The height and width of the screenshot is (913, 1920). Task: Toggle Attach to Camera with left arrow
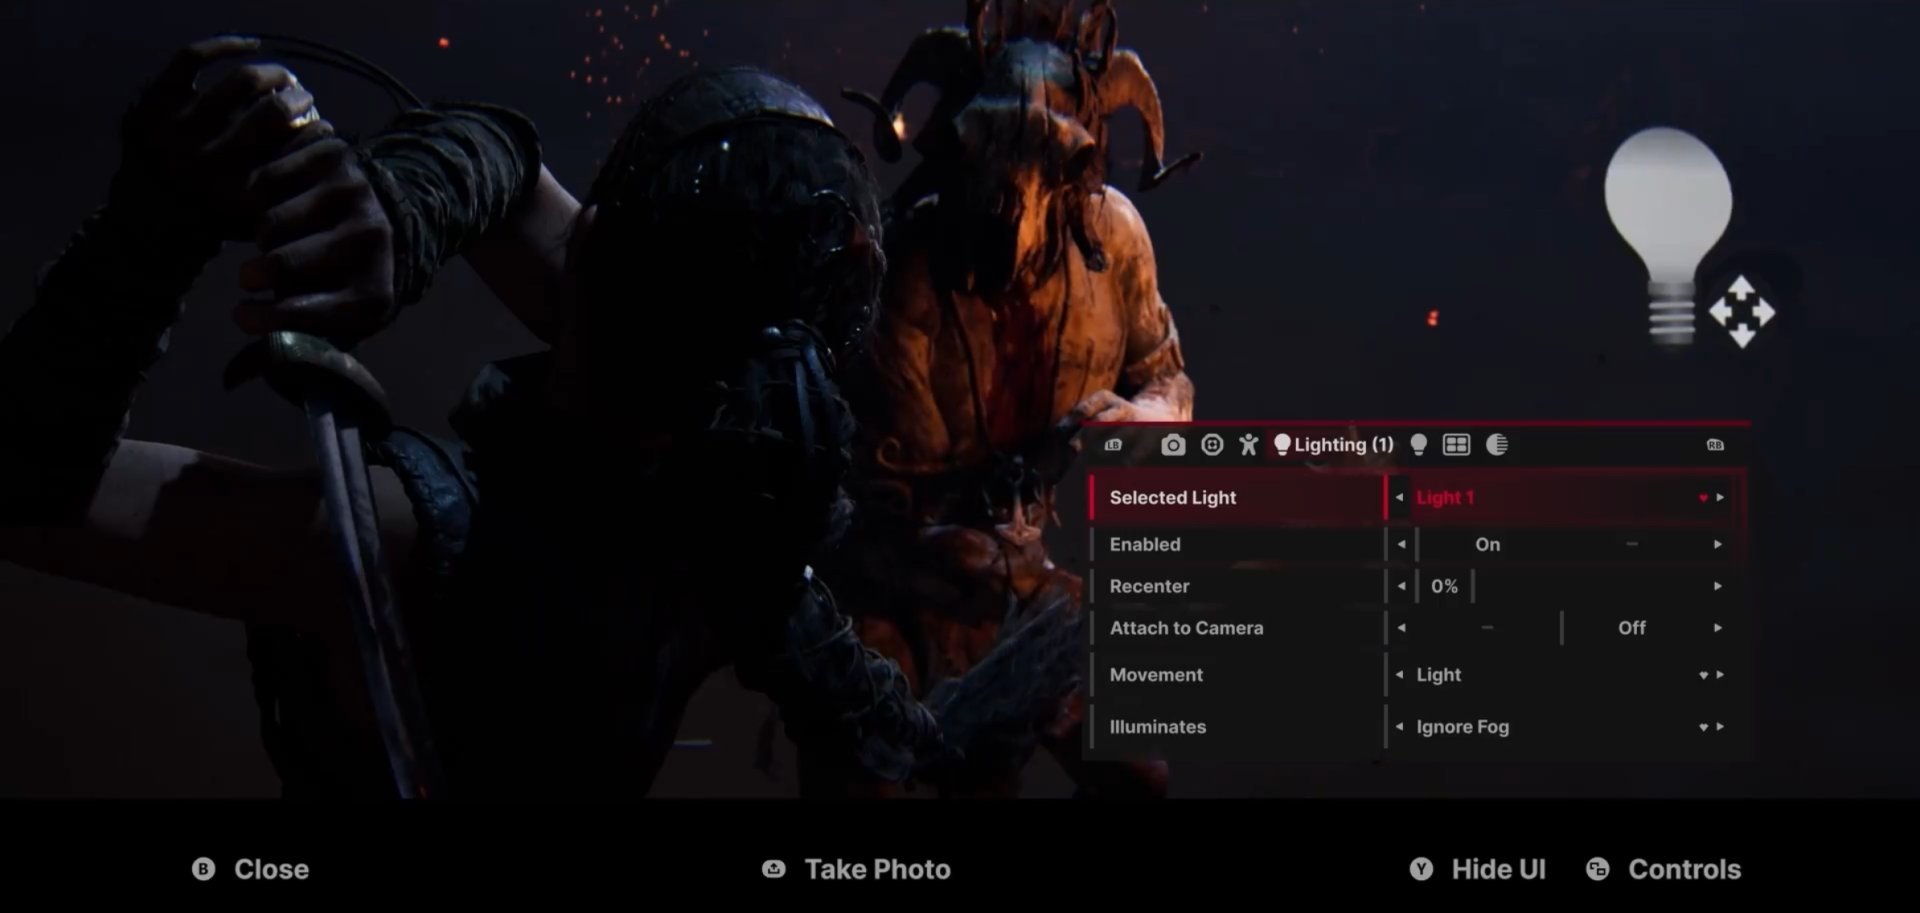click(1401, 628)
